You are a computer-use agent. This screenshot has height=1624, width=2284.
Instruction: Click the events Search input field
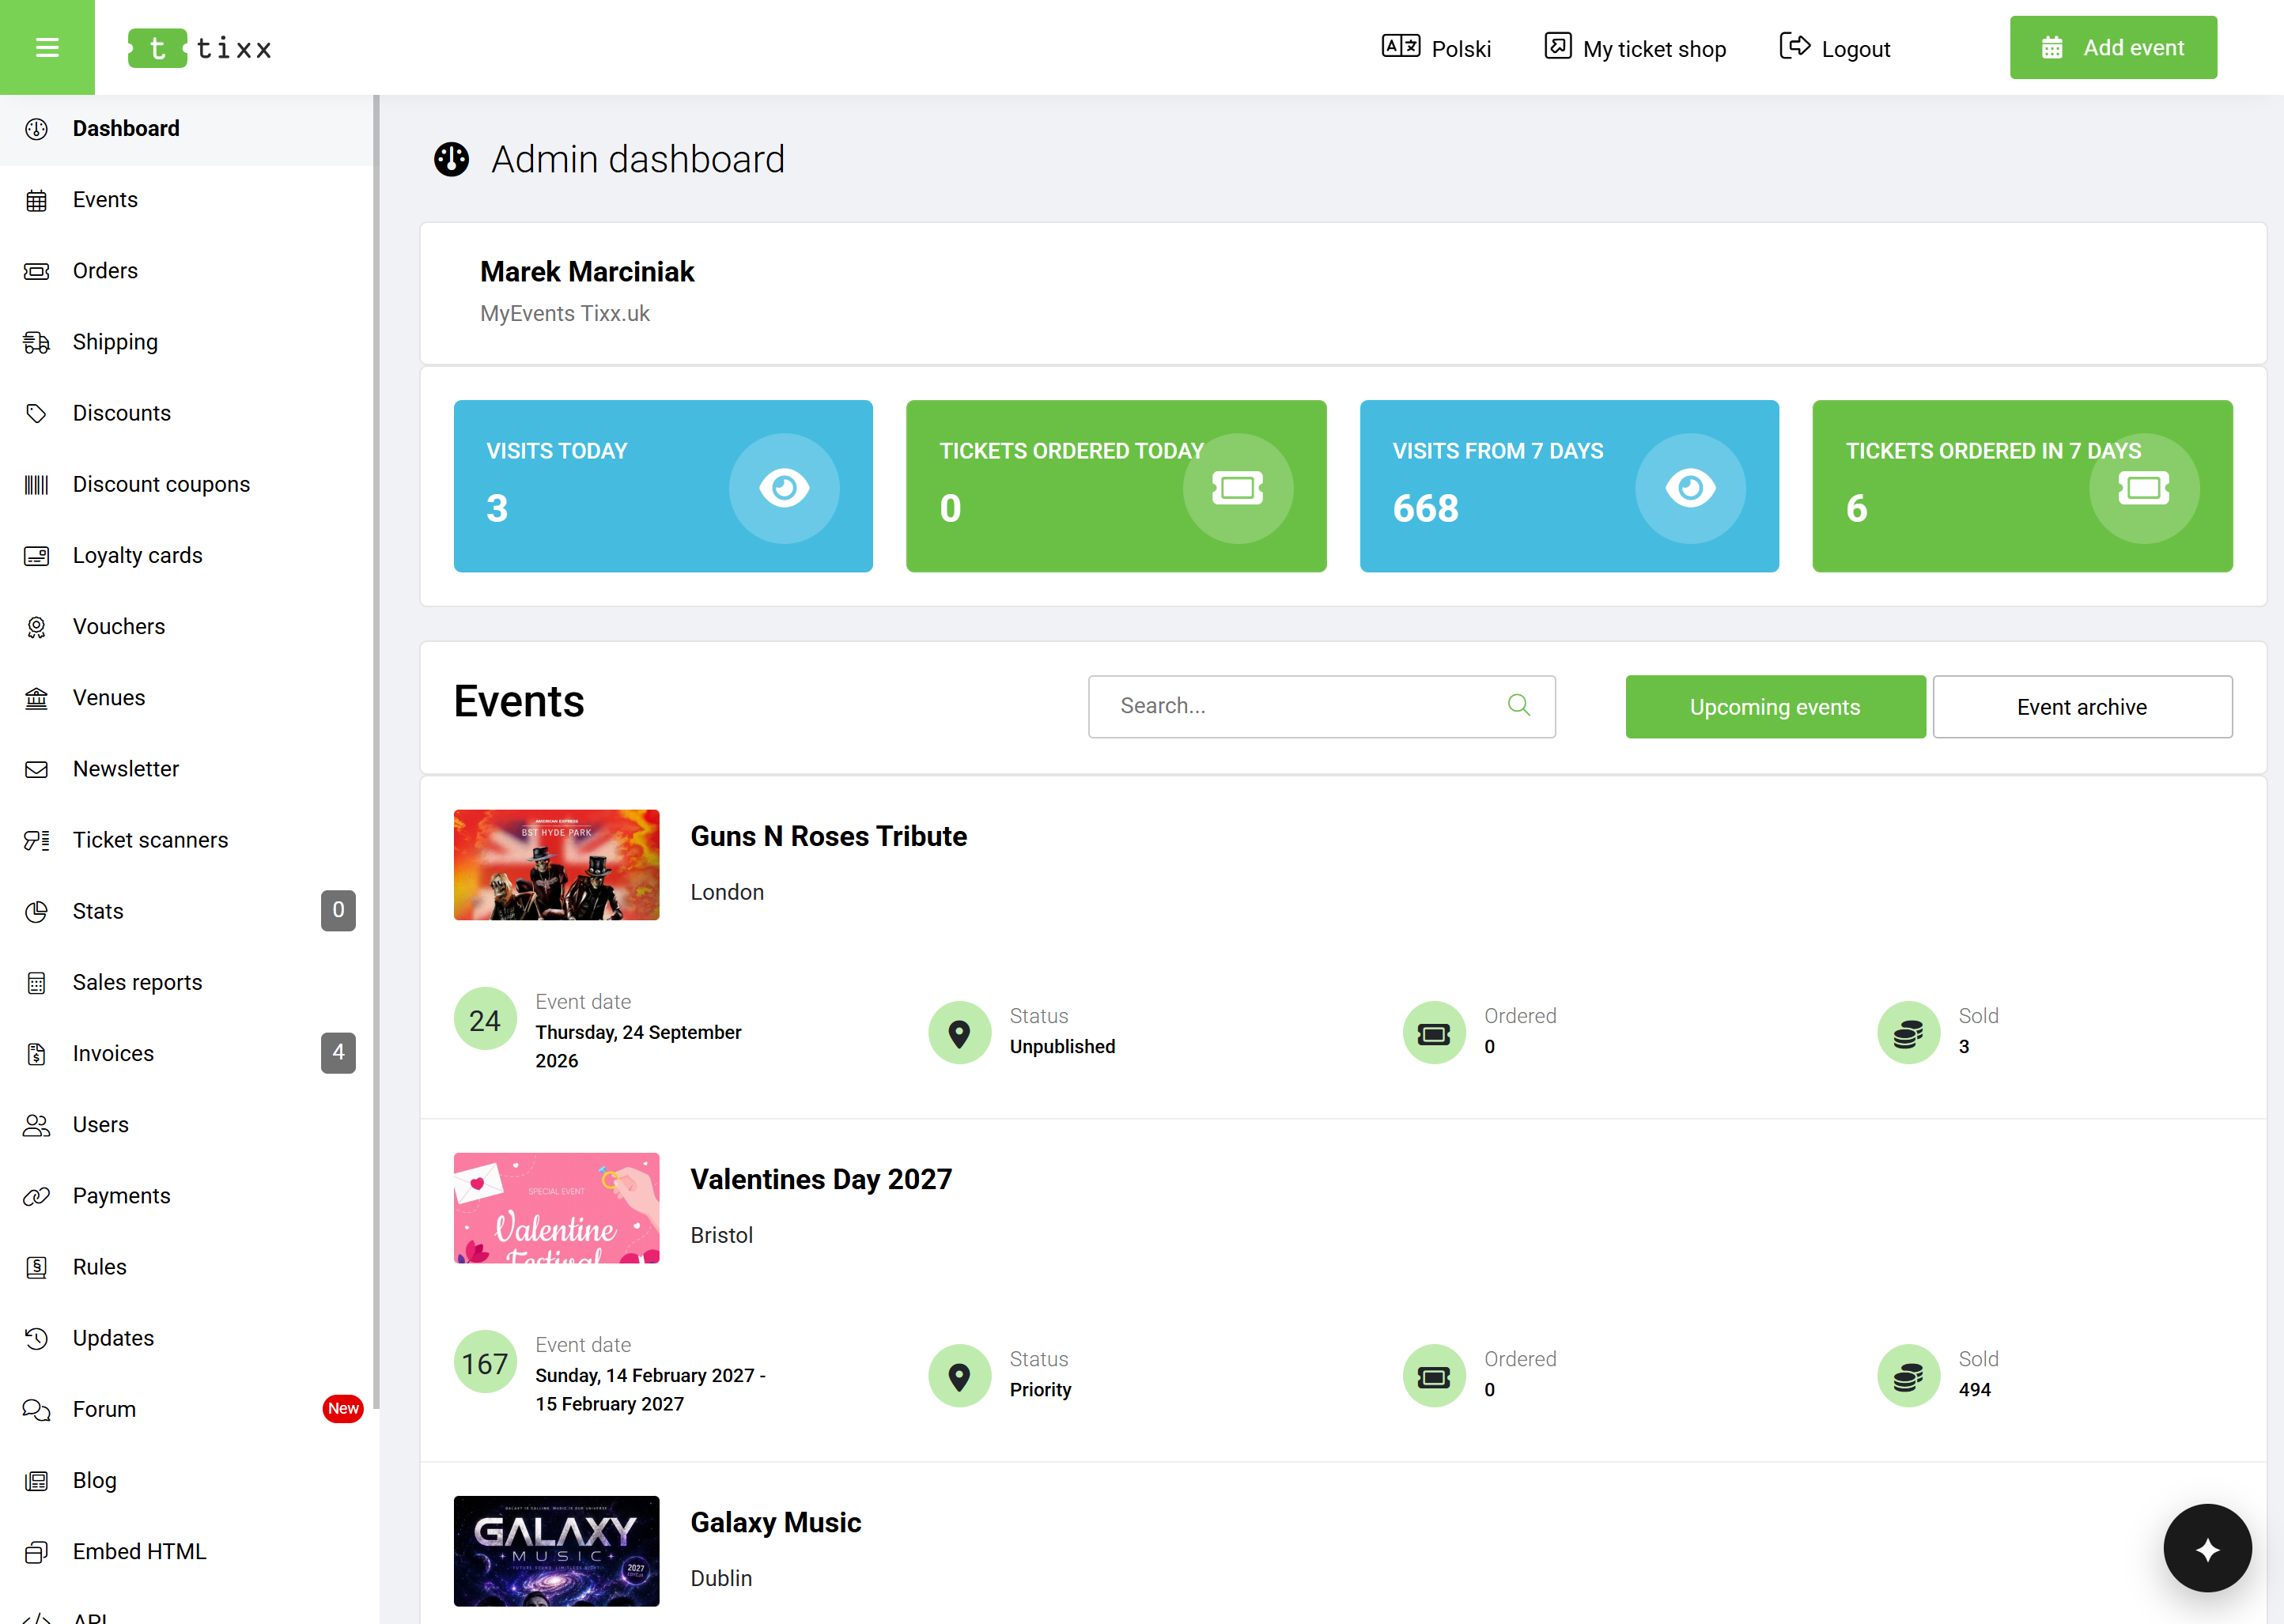coord(1321,707)
